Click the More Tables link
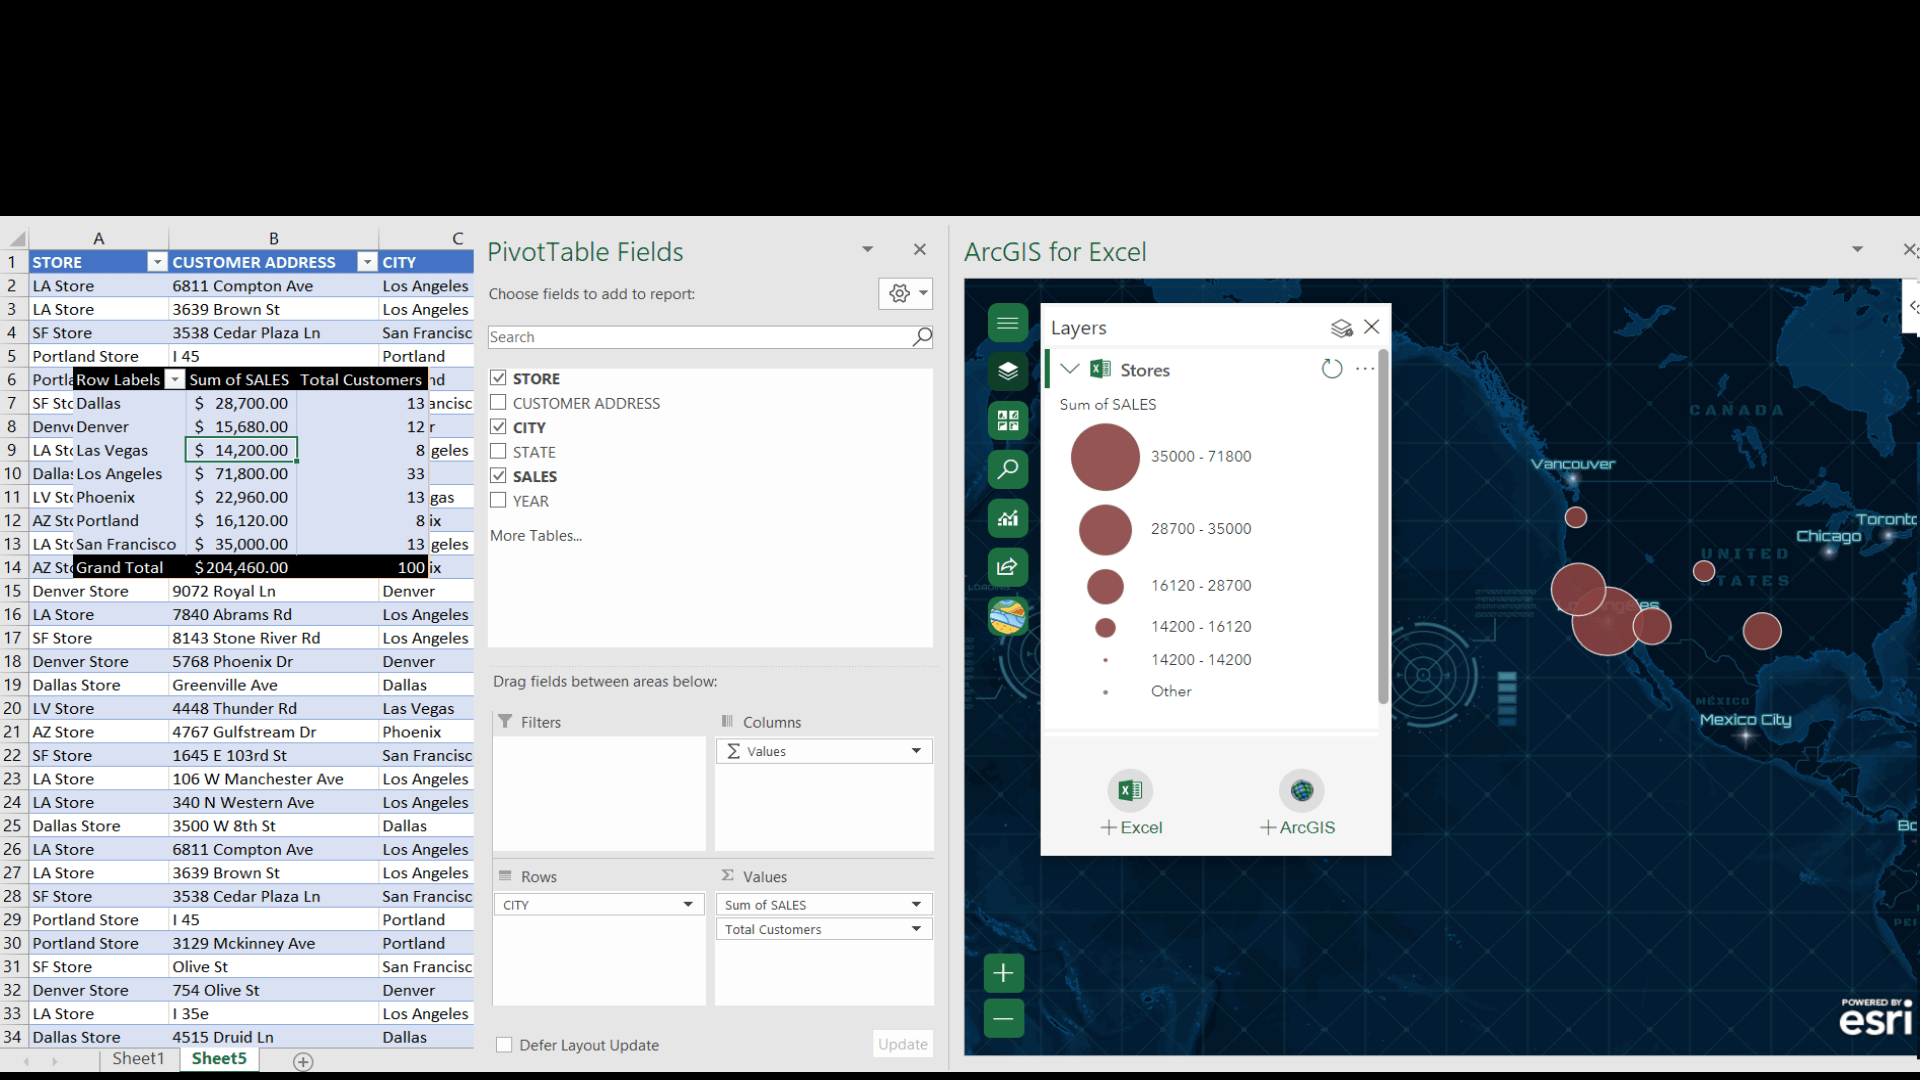1920x1080 pixels. [536, 536]
